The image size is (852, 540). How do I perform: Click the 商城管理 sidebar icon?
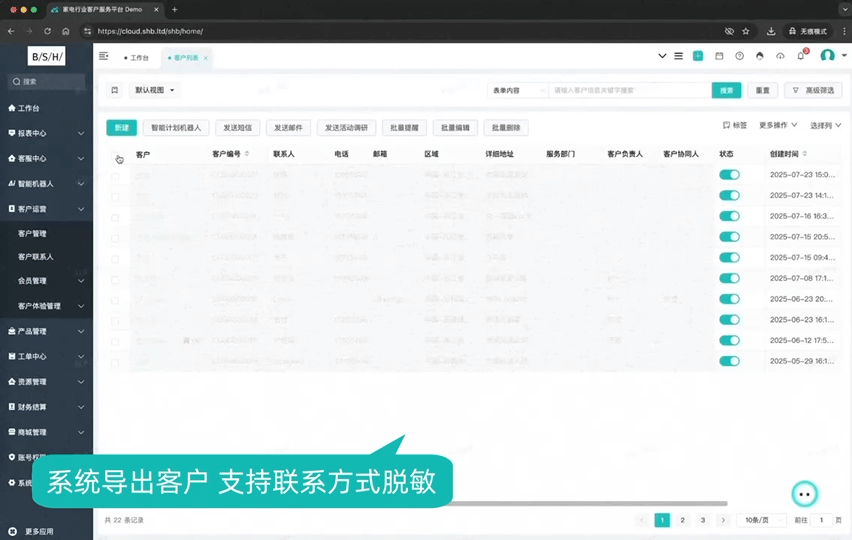[x=12, y=432]
